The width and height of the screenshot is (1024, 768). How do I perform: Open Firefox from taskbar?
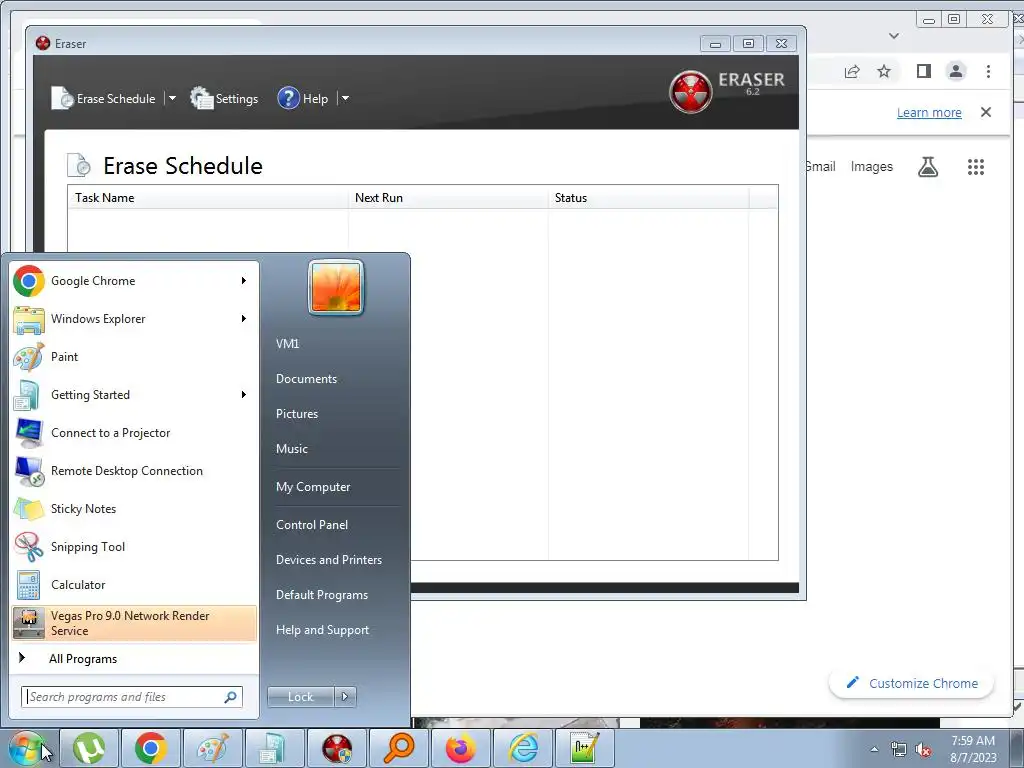click(x=461, y=748)
